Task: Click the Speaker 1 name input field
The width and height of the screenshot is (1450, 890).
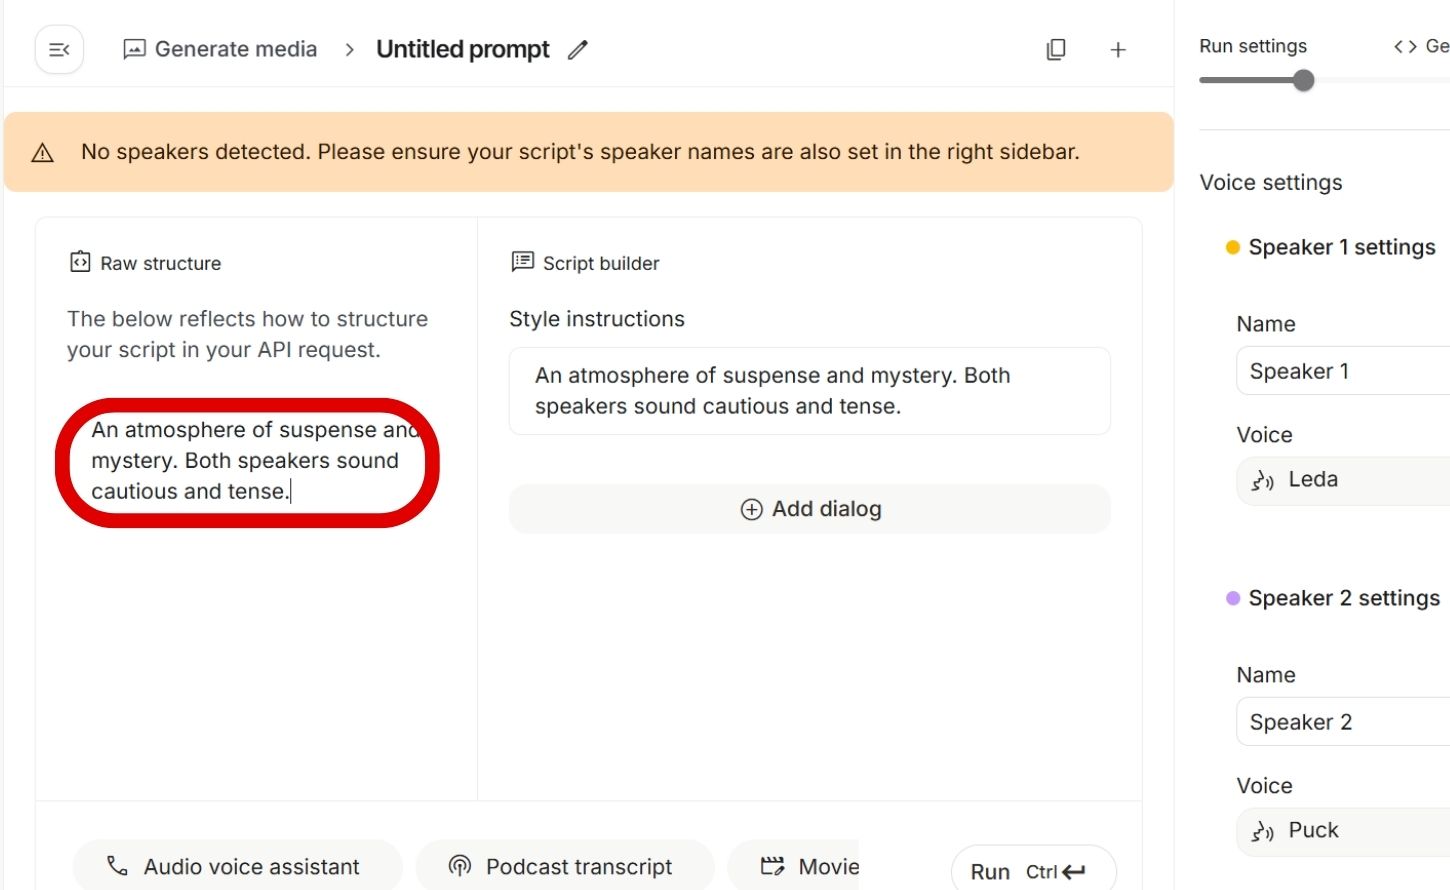Action: tap(1340, 371)
